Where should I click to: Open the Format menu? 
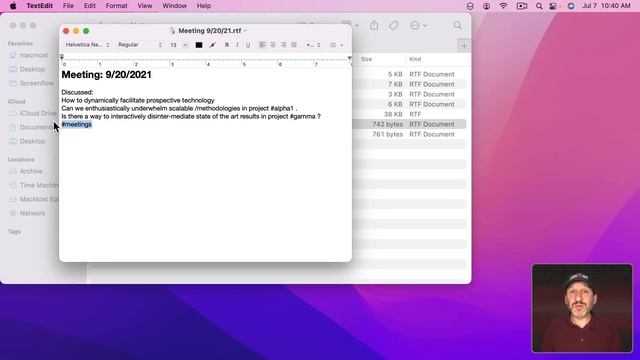pos(116,6)
